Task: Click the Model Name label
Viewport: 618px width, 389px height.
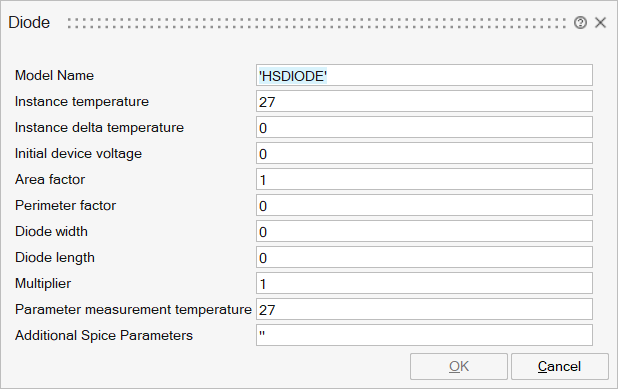Action: pos(54,75)
